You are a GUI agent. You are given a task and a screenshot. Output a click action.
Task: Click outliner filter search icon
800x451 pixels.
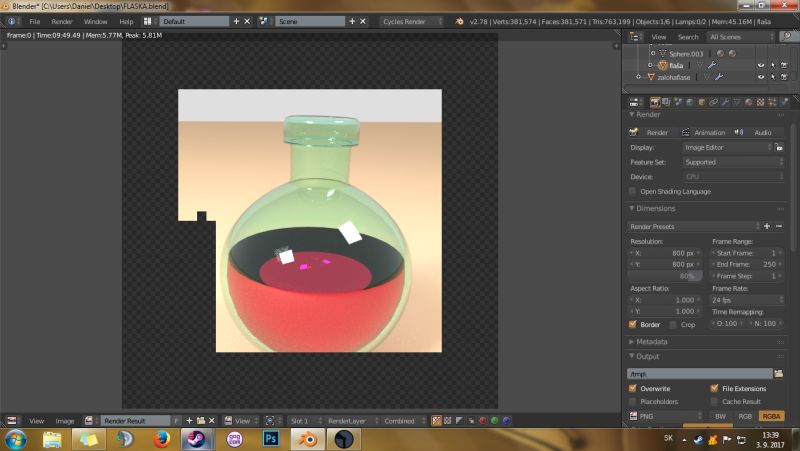tap(787, 37)
